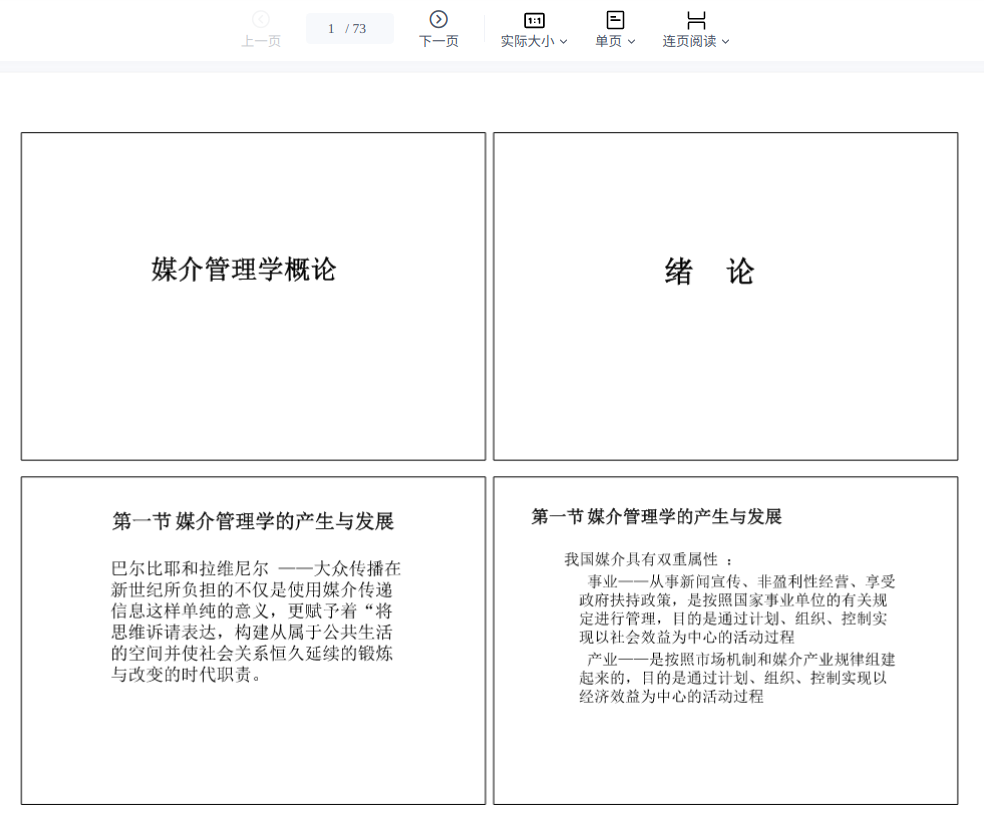984x814 pixels.
Task: Click the line 我国媒介具有双重属性
Action: point(648,559)
